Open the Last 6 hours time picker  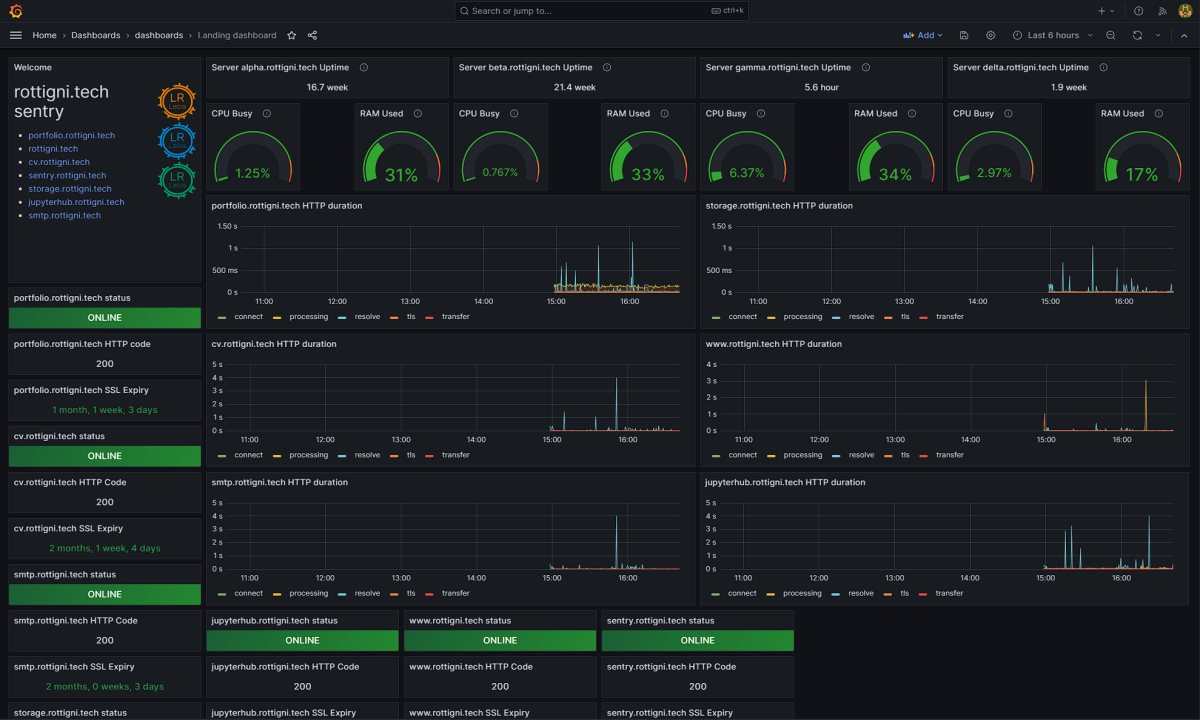(x=1052, y=35)
